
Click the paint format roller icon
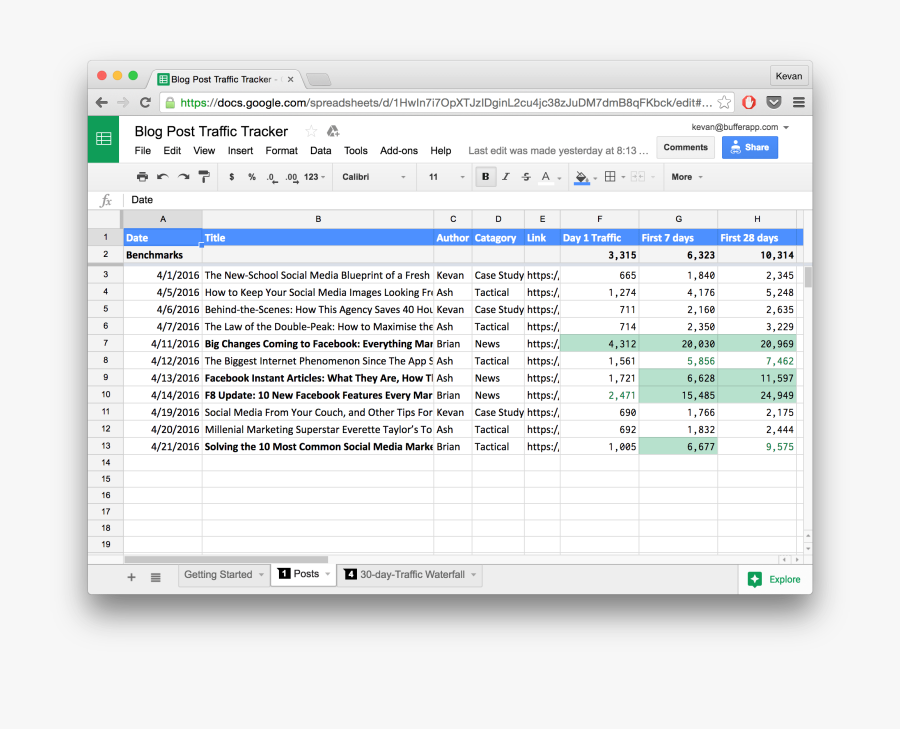point(204,177)
